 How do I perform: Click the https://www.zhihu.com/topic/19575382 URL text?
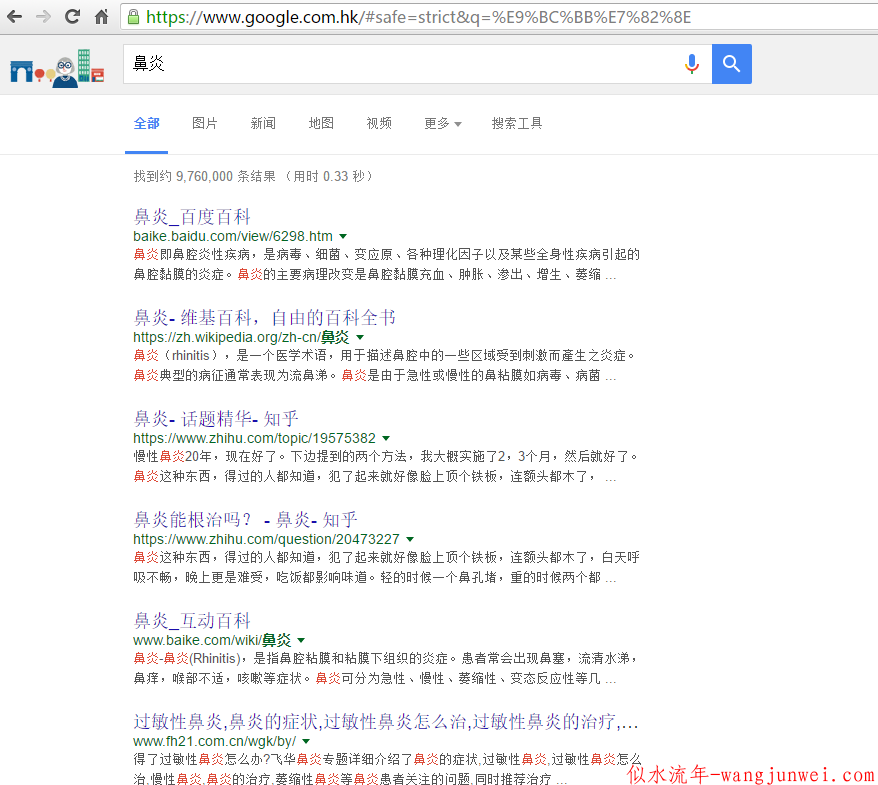[254, 438]
